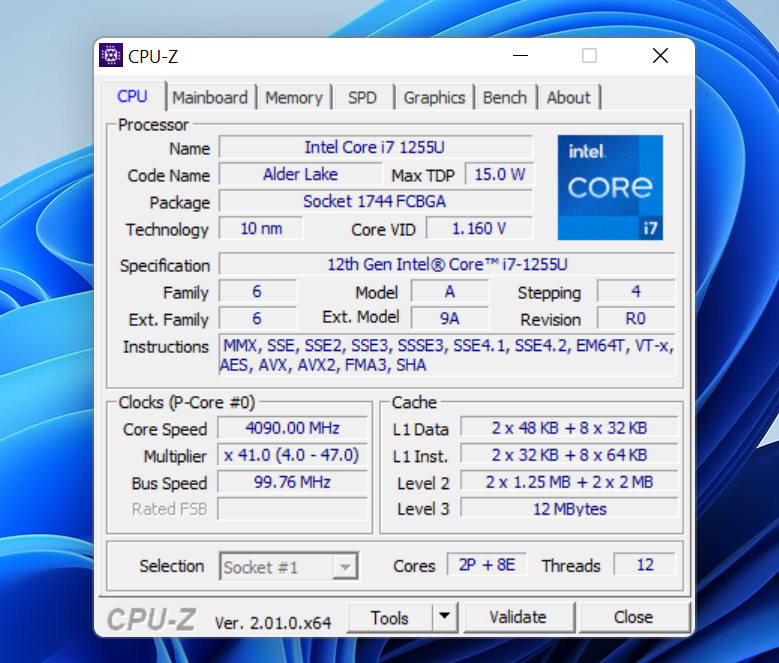Minimize the CPU-Z window

520,56
